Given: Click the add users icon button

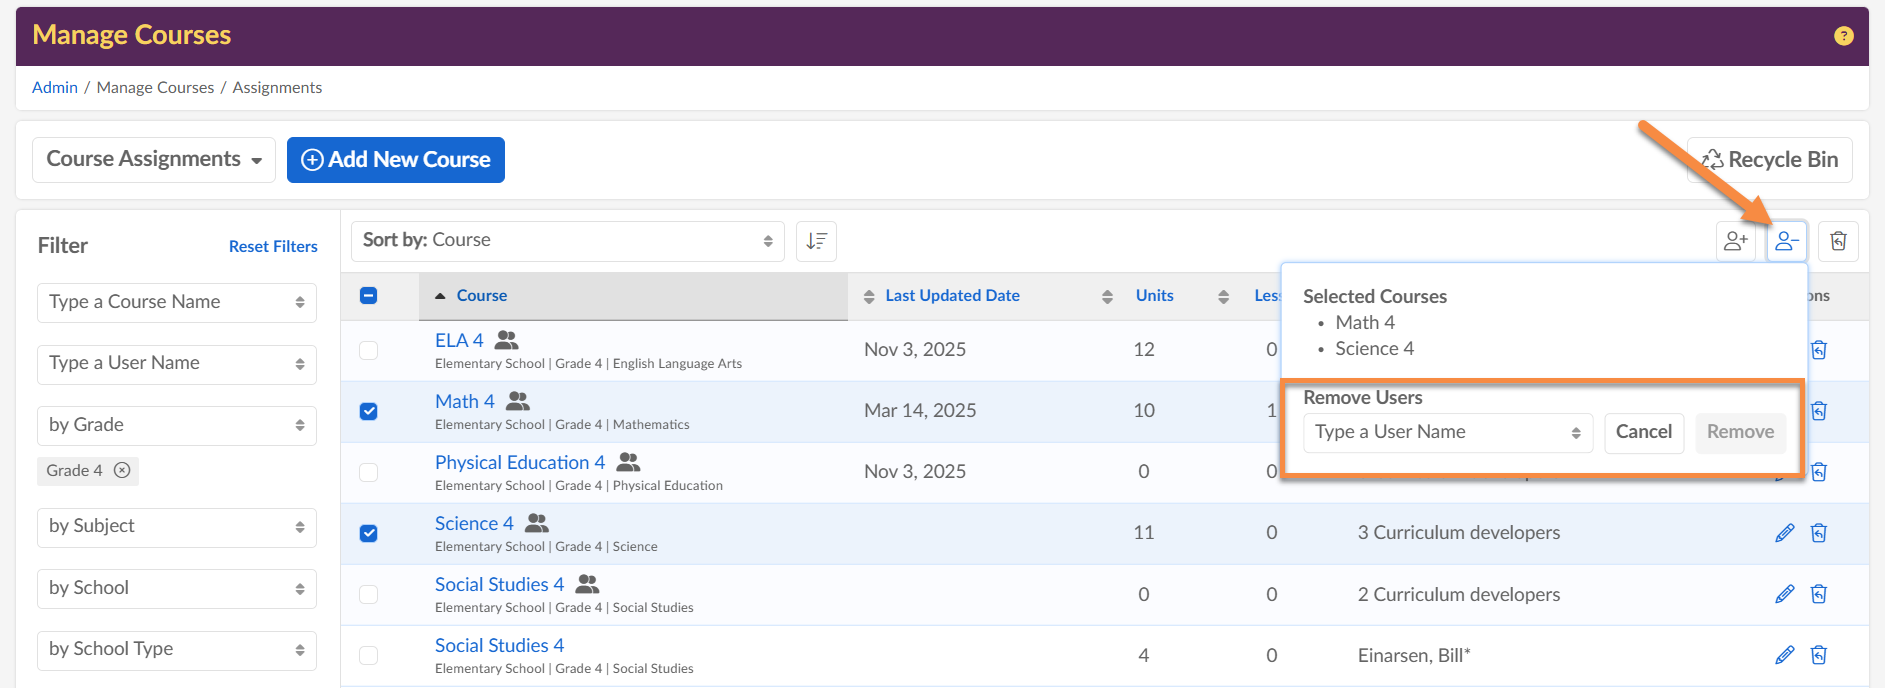Looking at the screenshot, I should [x=1736, y=241].
